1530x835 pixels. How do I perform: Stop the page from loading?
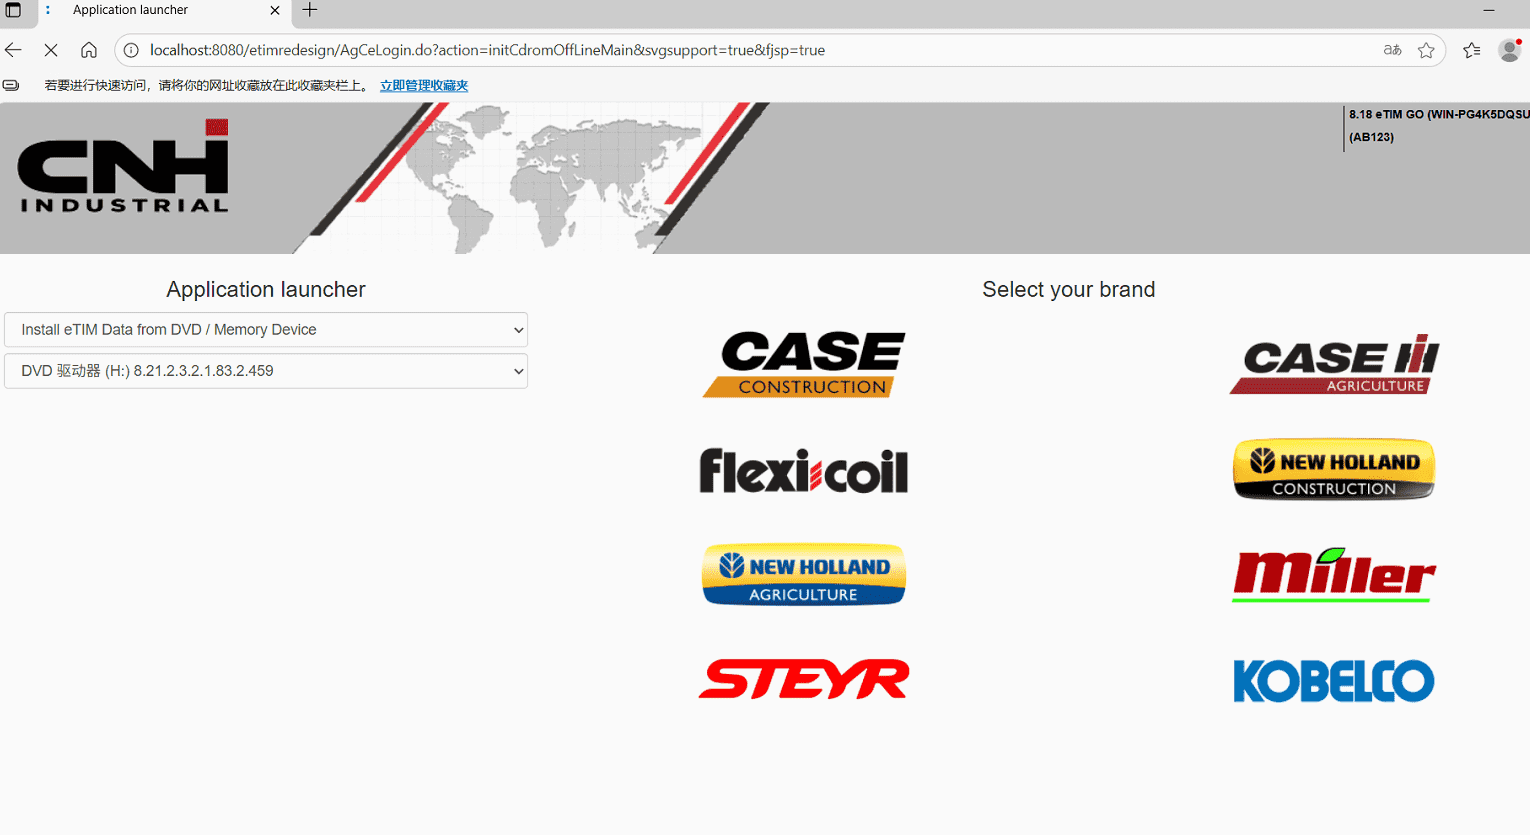(51, 50)
